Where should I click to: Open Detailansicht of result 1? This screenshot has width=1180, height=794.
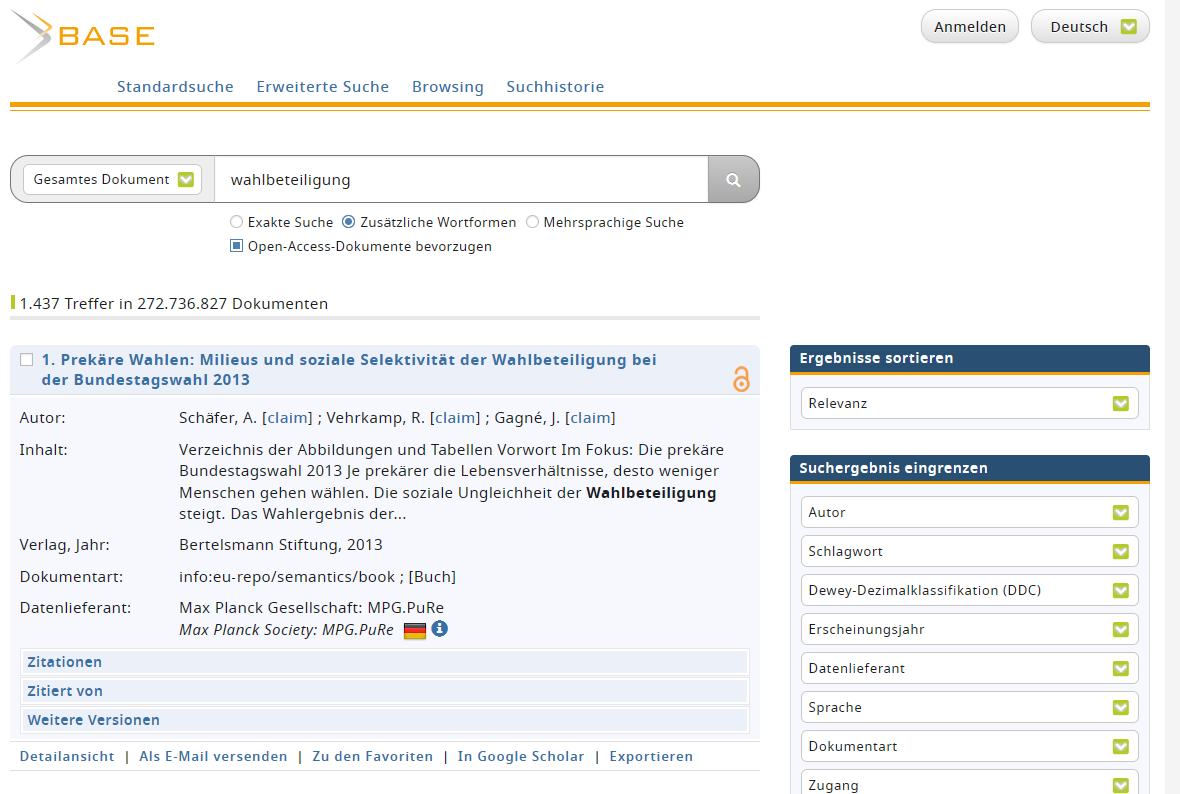pyautogui.click(x=67, y=756)
